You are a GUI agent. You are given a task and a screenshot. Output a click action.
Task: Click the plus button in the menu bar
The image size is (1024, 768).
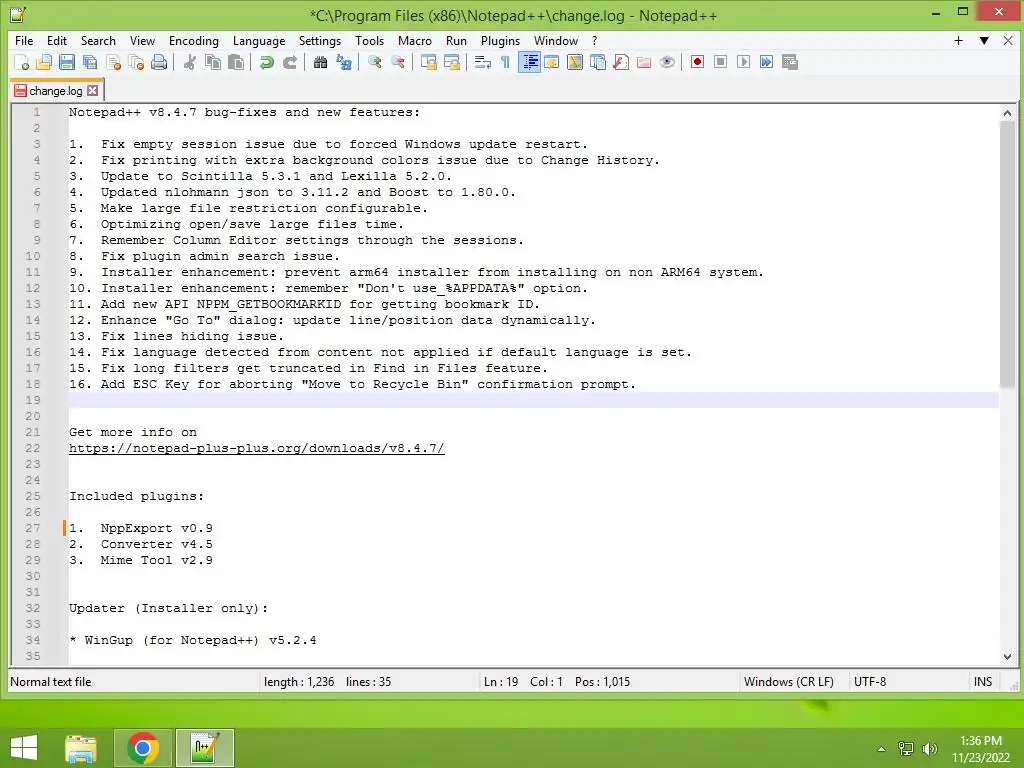958,40
